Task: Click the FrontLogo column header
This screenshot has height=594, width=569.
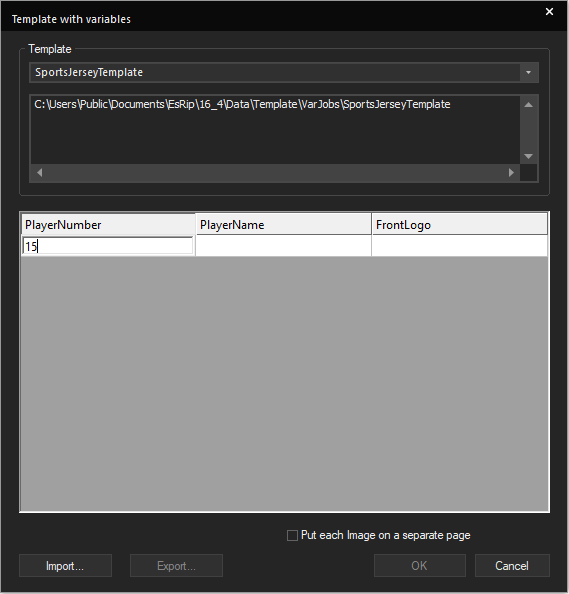Action: 460,225
